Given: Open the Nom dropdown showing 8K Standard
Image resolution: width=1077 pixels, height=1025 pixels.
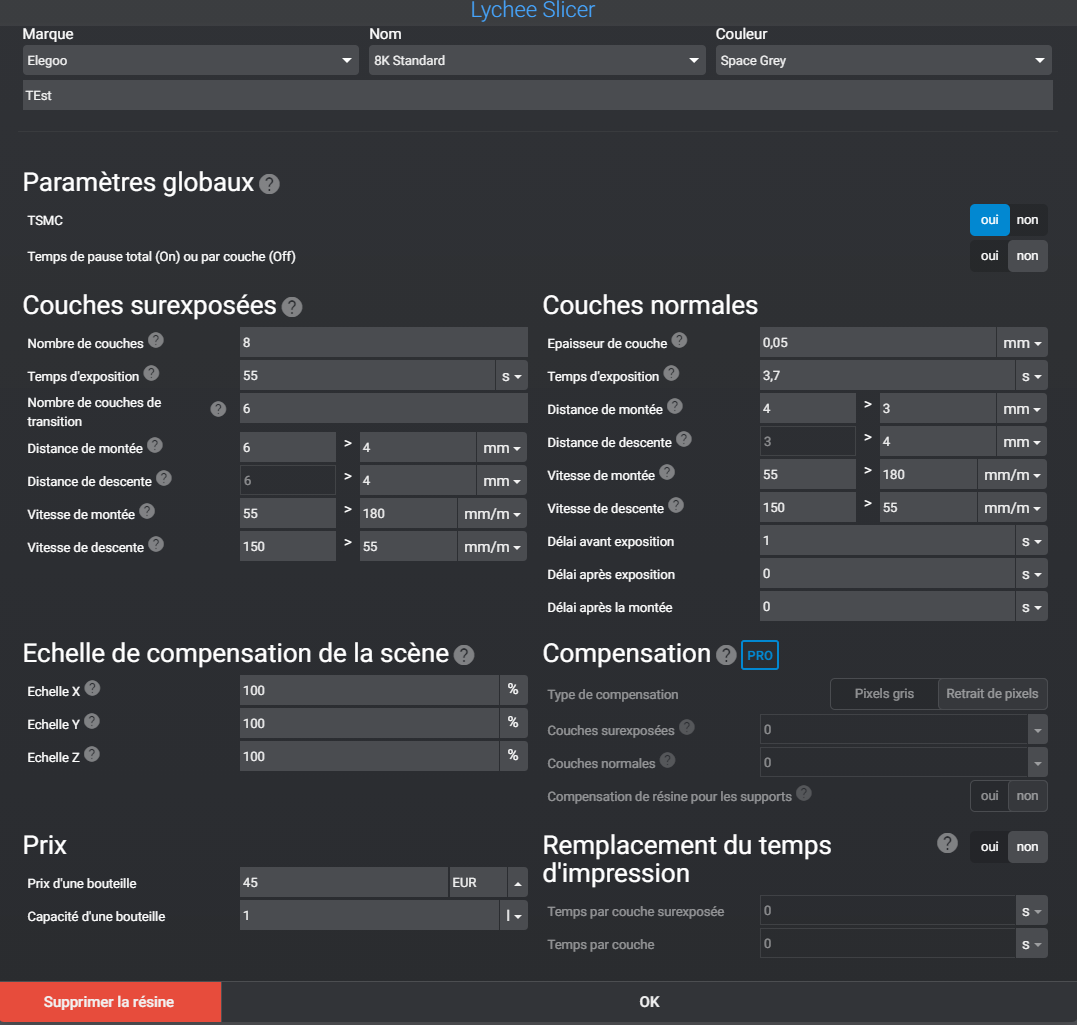Looking at the screenshot, I should click(x=536, y=61).
